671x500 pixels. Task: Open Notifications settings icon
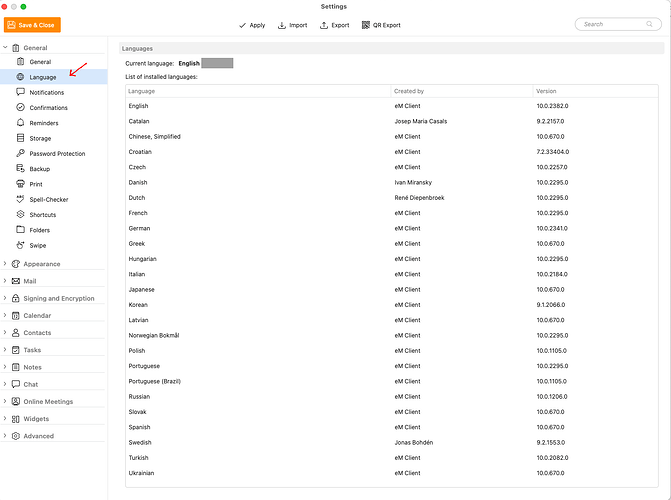pos(20,92)
